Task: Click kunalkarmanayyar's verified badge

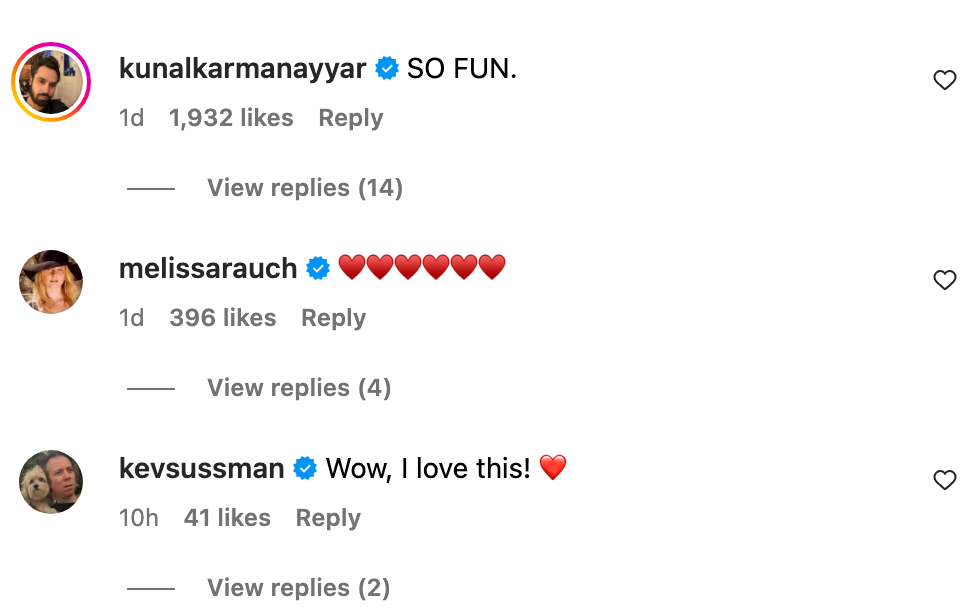Action: click(x=385, y=68)
